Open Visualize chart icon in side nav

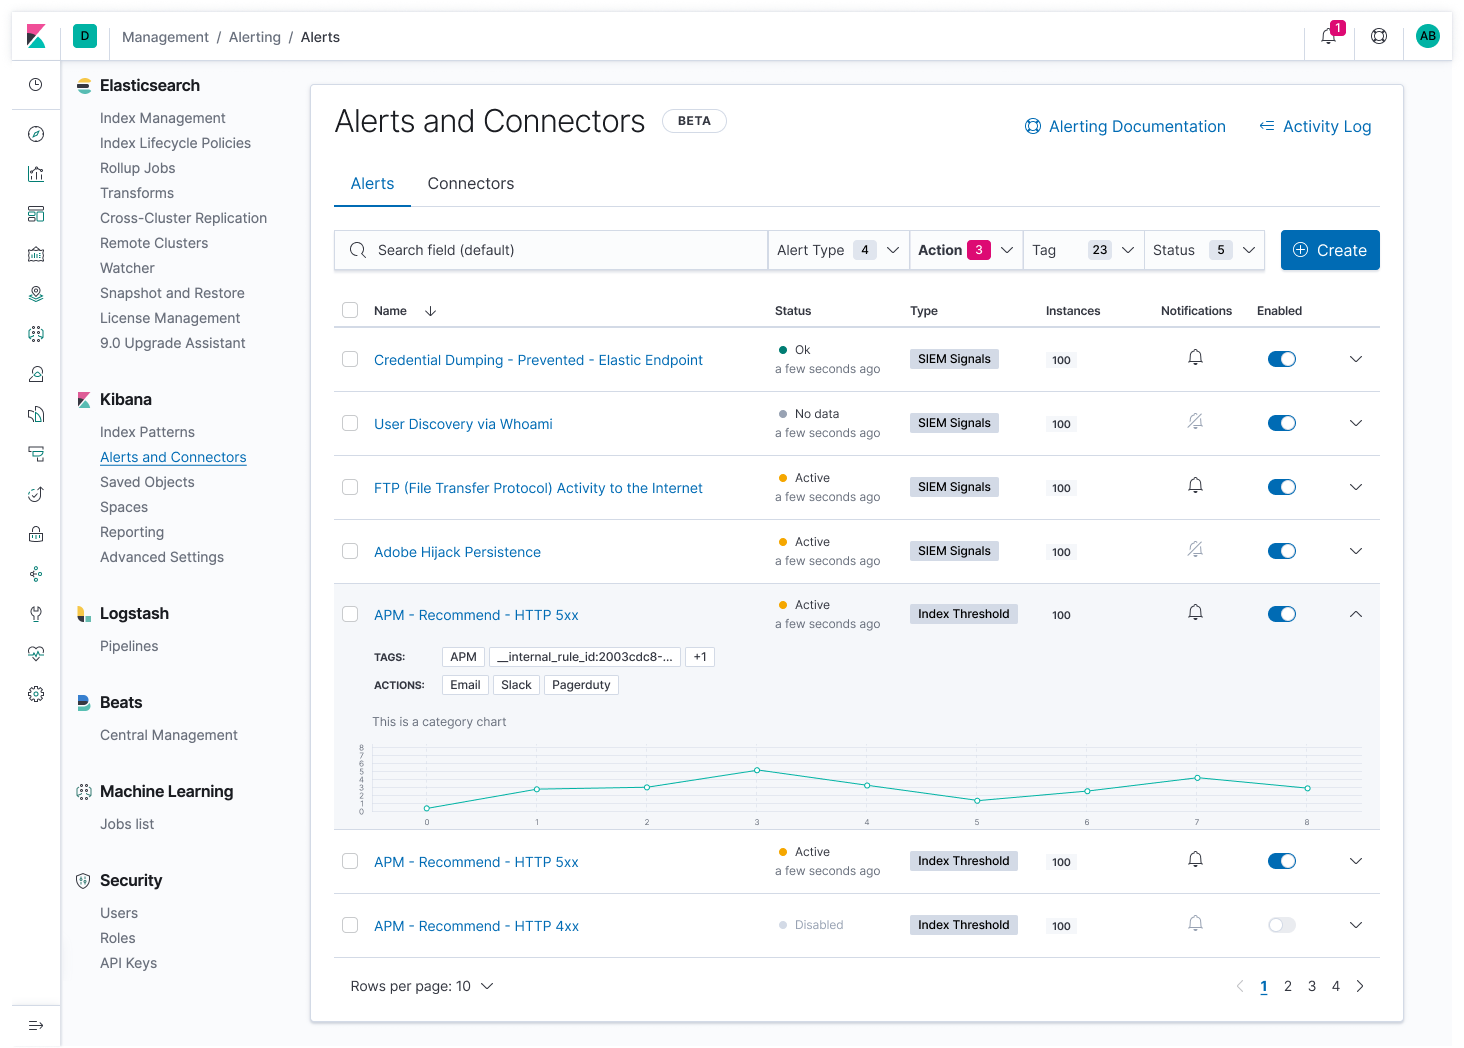click(x=36, y=174)
